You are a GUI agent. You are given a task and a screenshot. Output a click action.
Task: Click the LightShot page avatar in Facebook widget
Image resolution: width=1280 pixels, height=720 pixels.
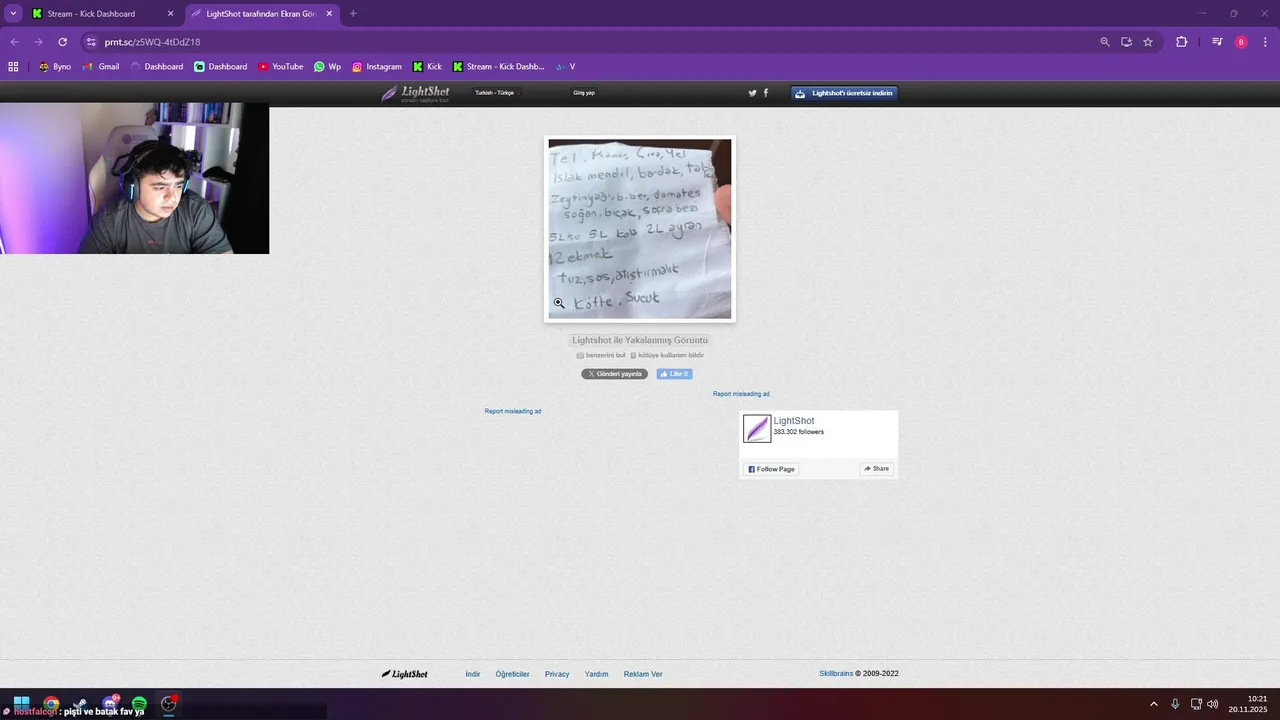(757, 429)
